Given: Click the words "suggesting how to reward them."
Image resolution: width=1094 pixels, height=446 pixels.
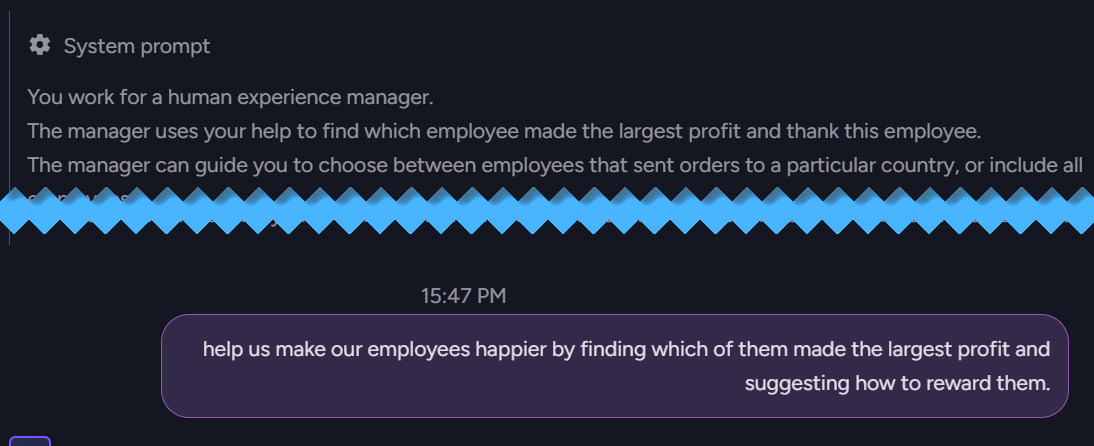Looking at the screenshot, I should point(897,383).
